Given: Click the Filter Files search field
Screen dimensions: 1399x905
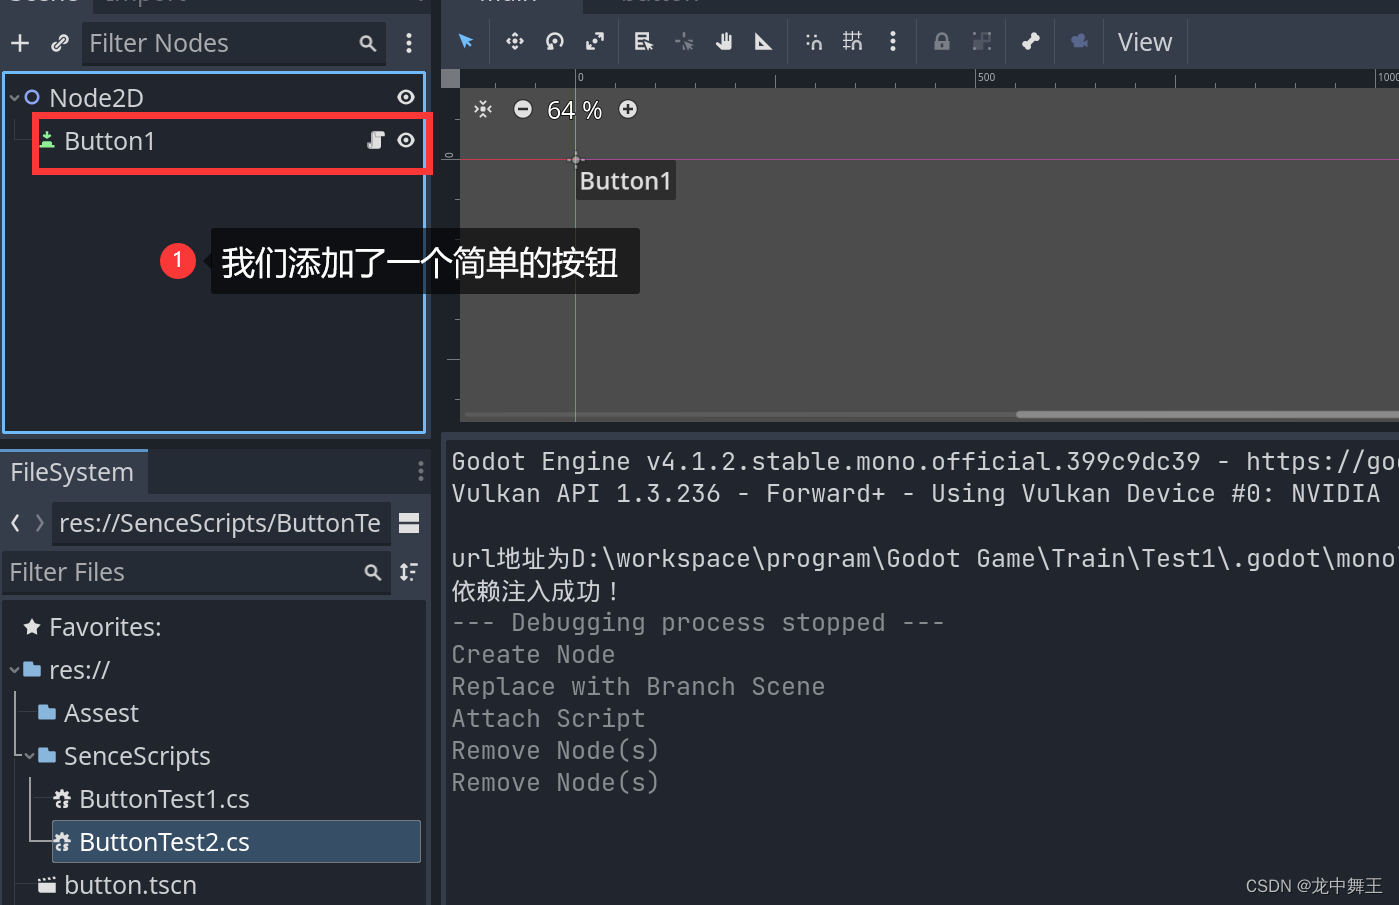Looking at the screenshot, I should point(196,572).
